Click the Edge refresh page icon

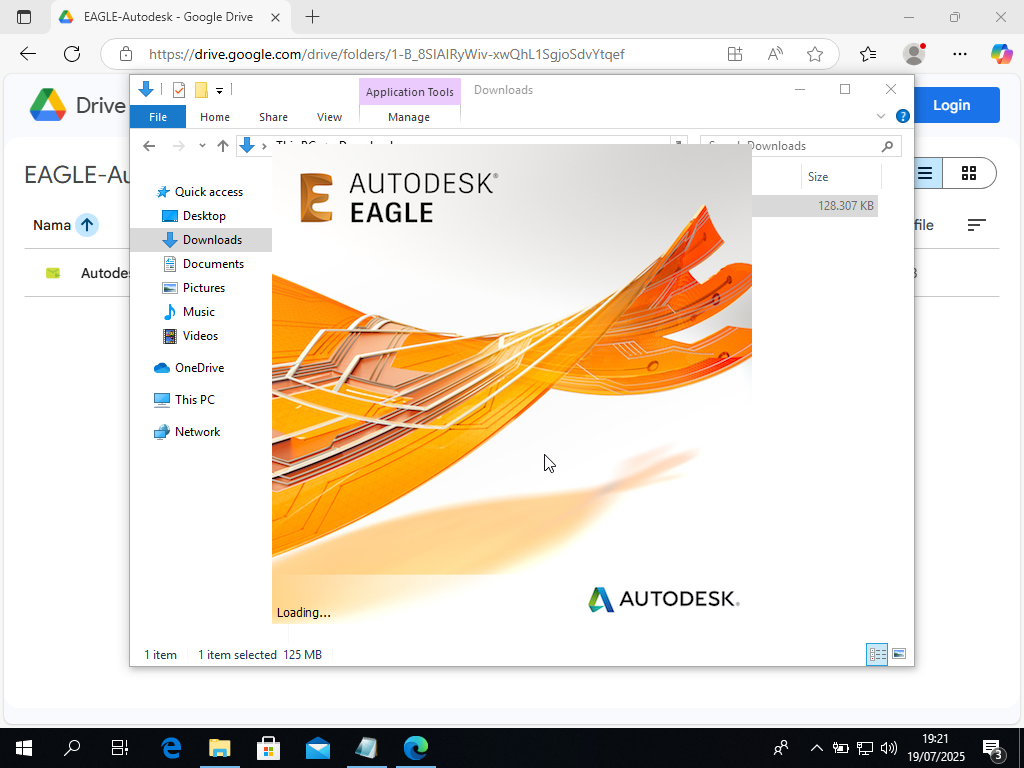coord(72,54)
